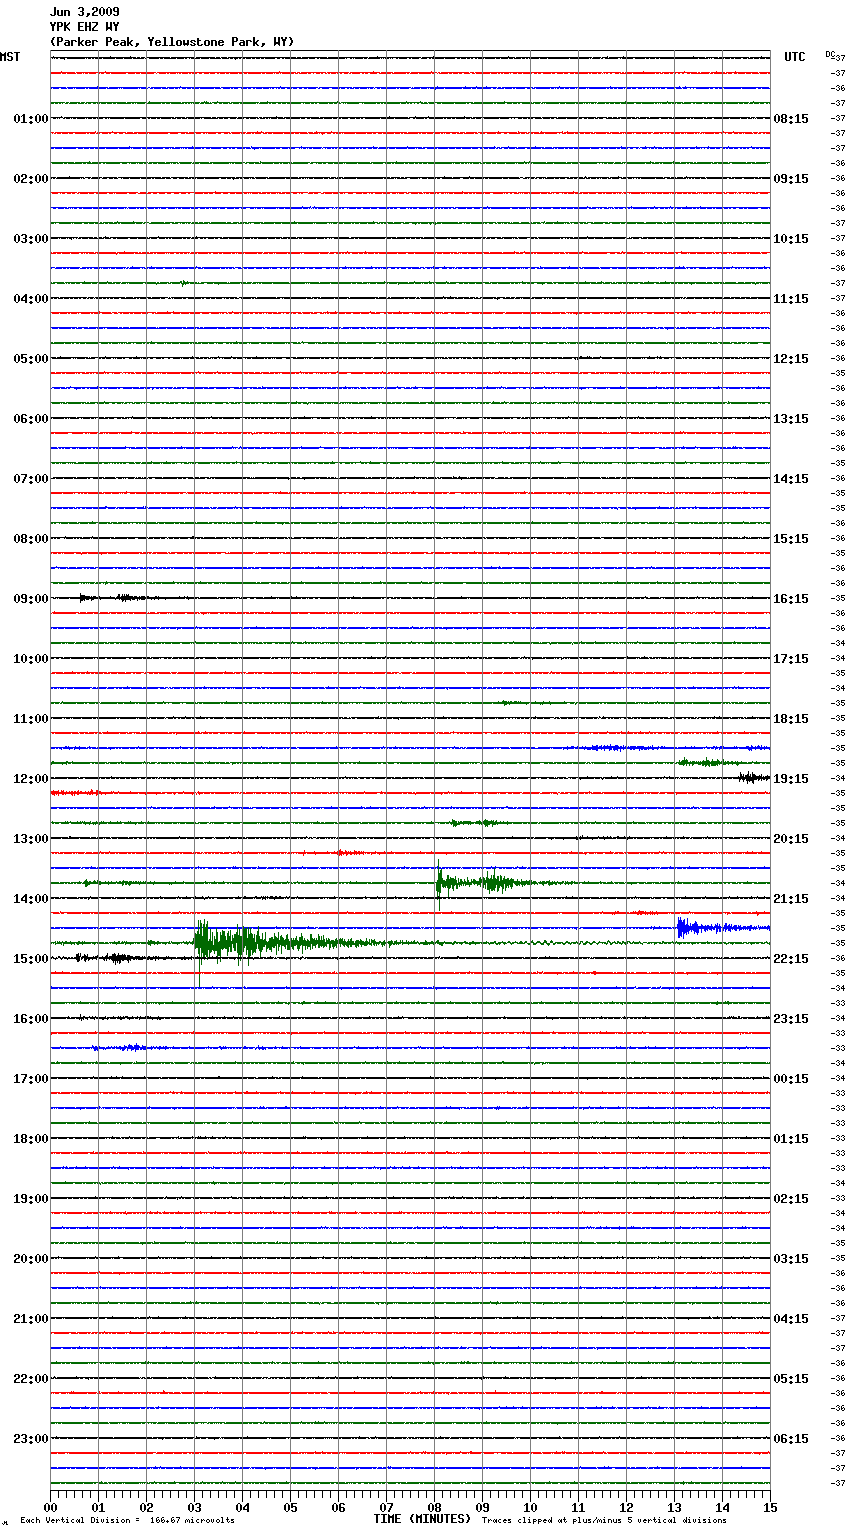Image resolution: width=850 pixels, height=1534 pixels.
Task: Click the '08' minute tick on bottom axis
Action: click(434, 1507)
